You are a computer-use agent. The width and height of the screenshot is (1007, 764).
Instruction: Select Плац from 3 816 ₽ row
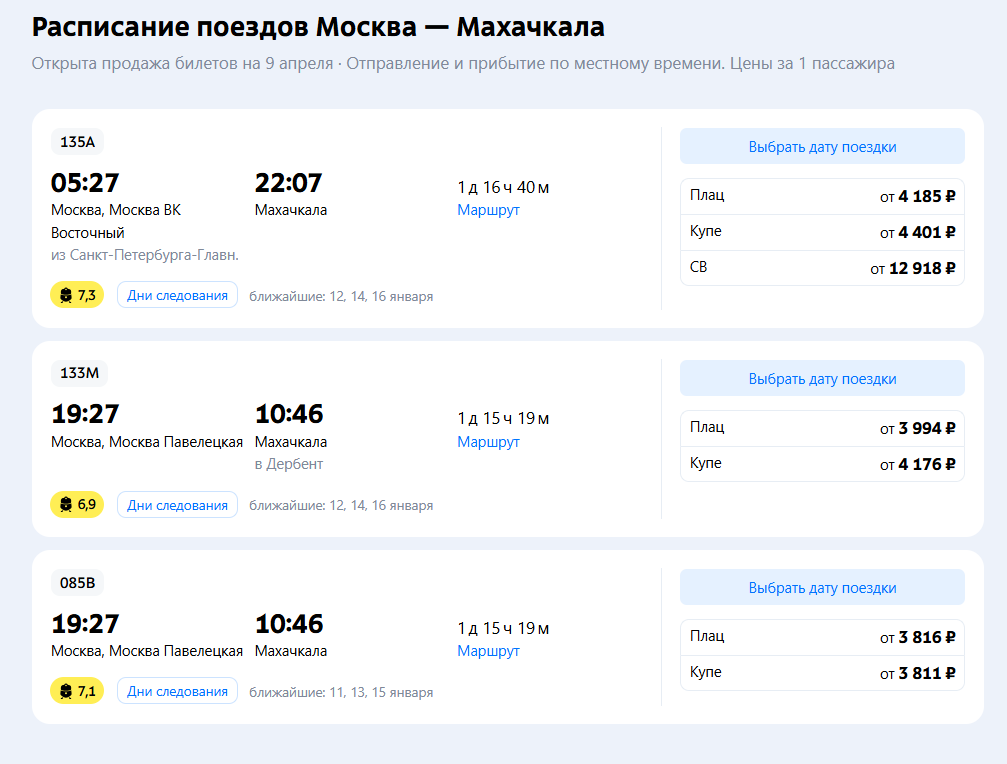(822, 638)
